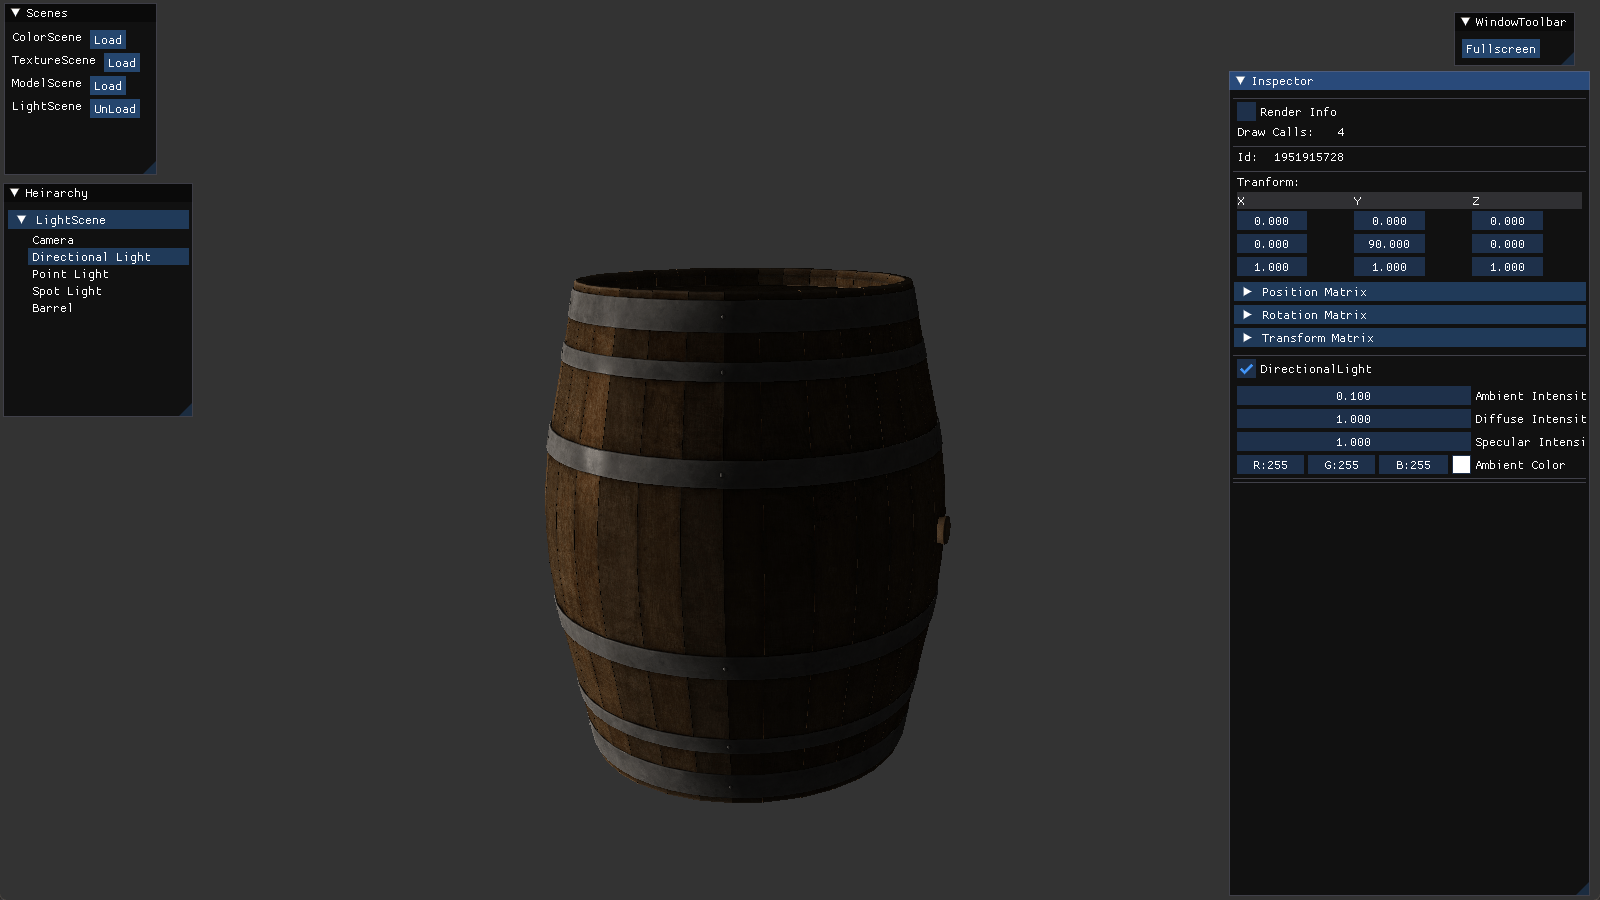This screenshot has width=1600, height=900.
Task: Click the B:255 color field
Action: click(1413, 465)
